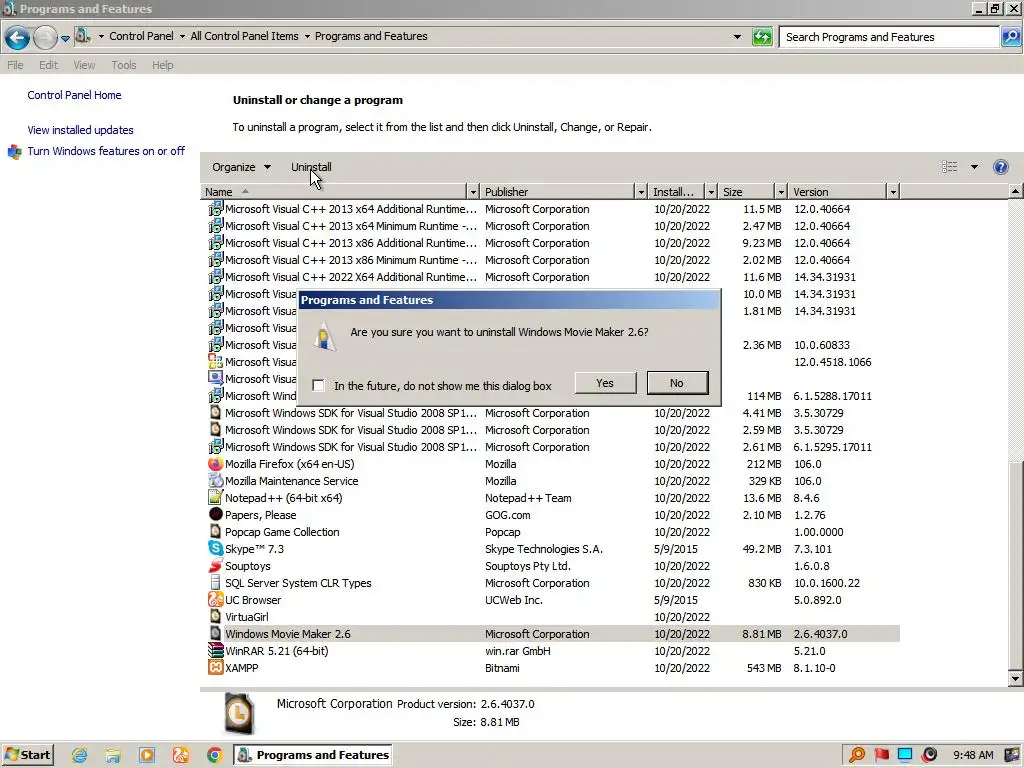The image size is (1024, 768).
Task: Click the change view icon
Action: [x=950, y=167]
